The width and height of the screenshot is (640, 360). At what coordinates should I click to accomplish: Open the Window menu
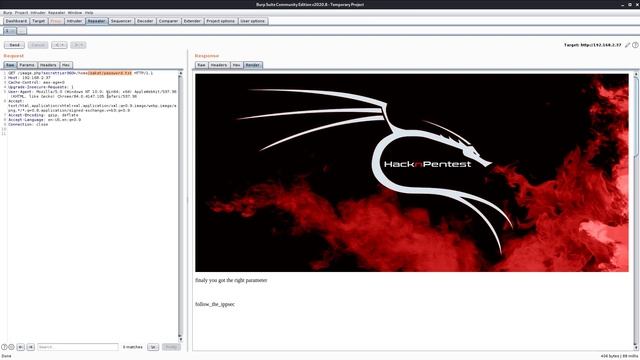pos(75,13)
